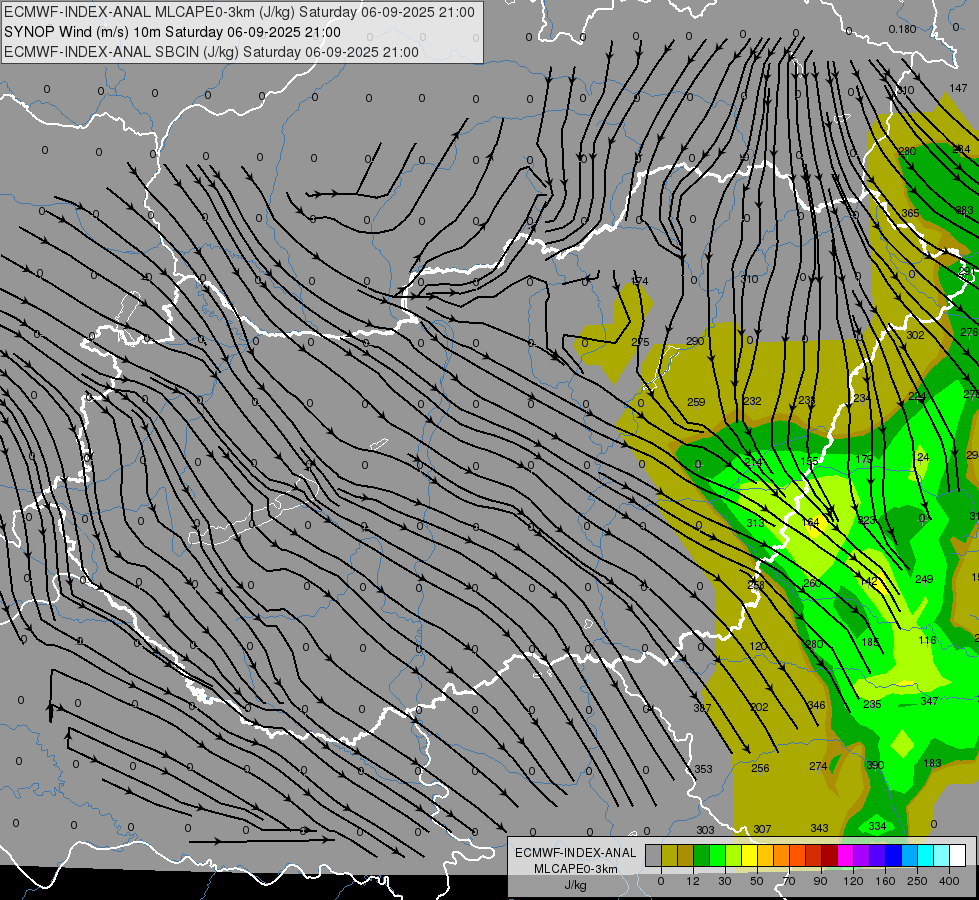Click the map value 0.180
Image resolution: width=979 pixels, height=900 pixels.
pos(902,29)
